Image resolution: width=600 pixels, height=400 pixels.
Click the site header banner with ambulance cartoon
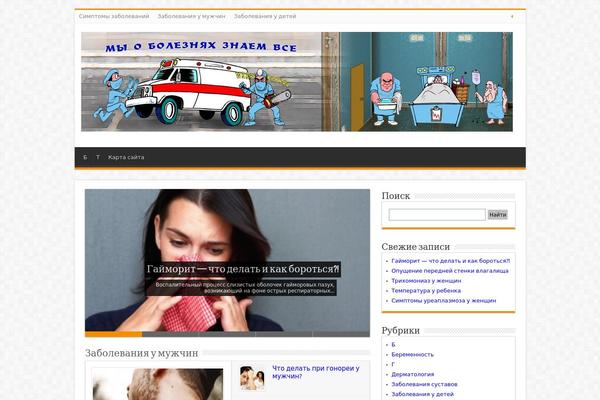tap(297, 82)
